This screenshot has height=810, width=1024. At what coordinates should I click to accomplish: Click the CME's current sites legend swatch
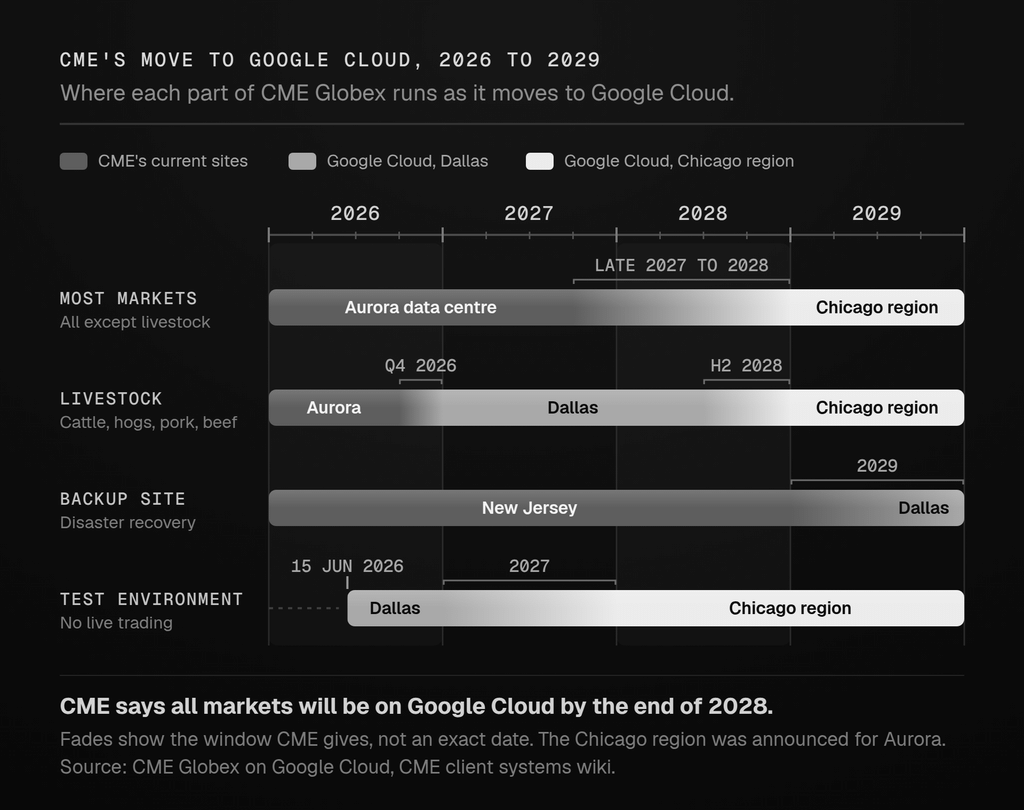coord(73,161)
